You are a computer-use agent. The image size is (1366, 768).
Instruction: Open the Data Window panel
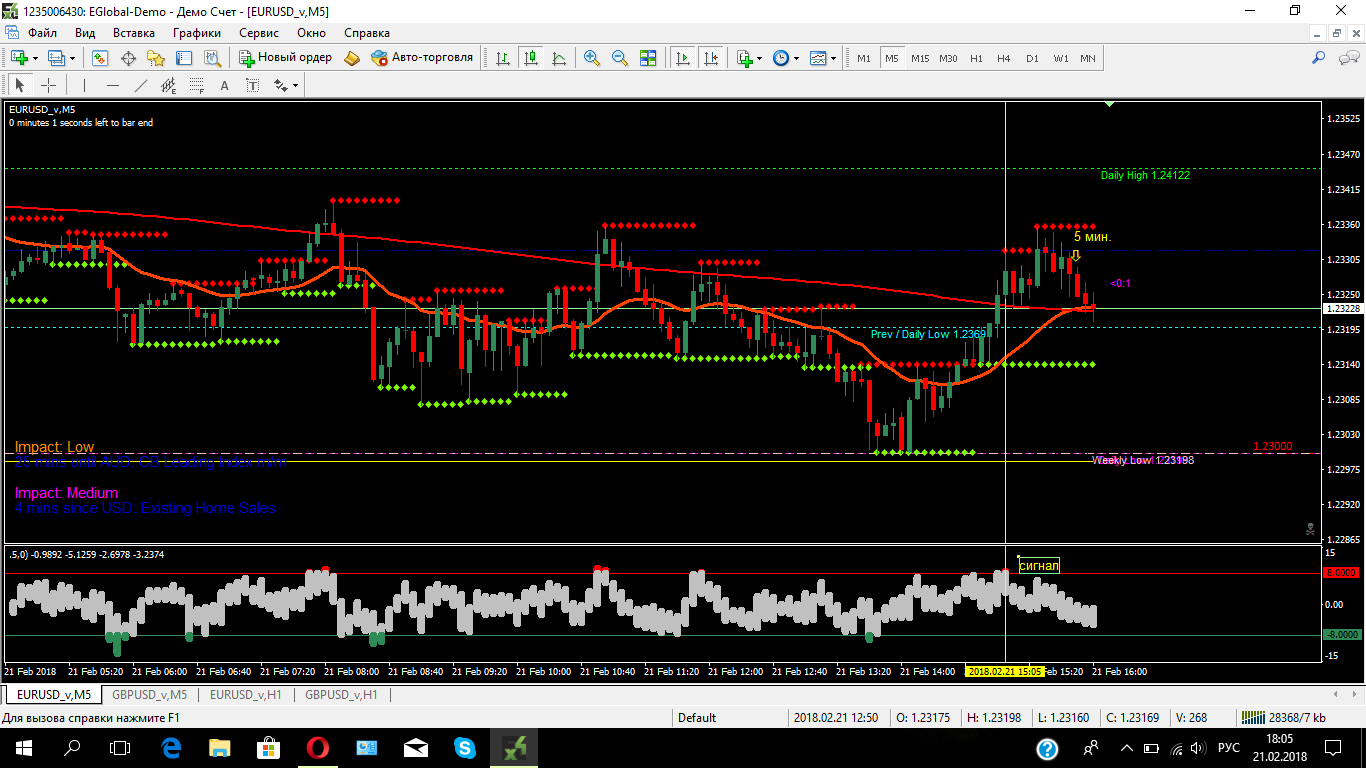coord(128,58)
